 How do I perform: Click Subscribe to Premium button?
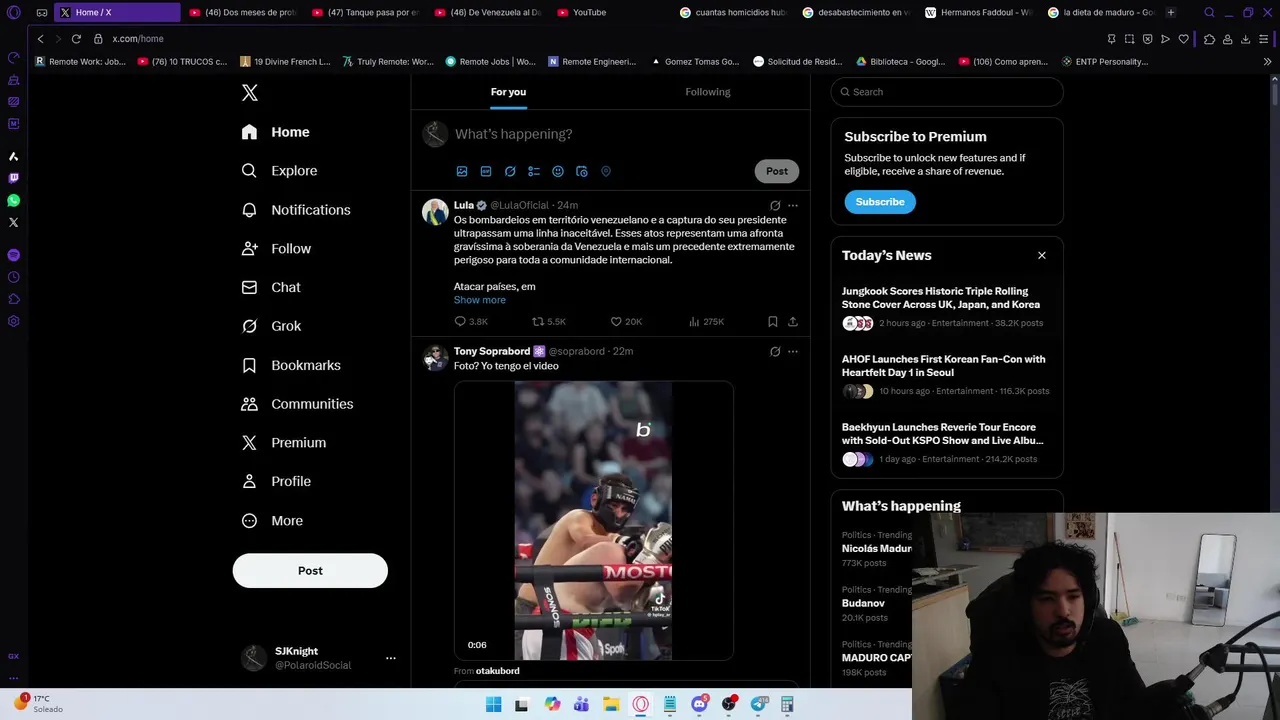880,202
